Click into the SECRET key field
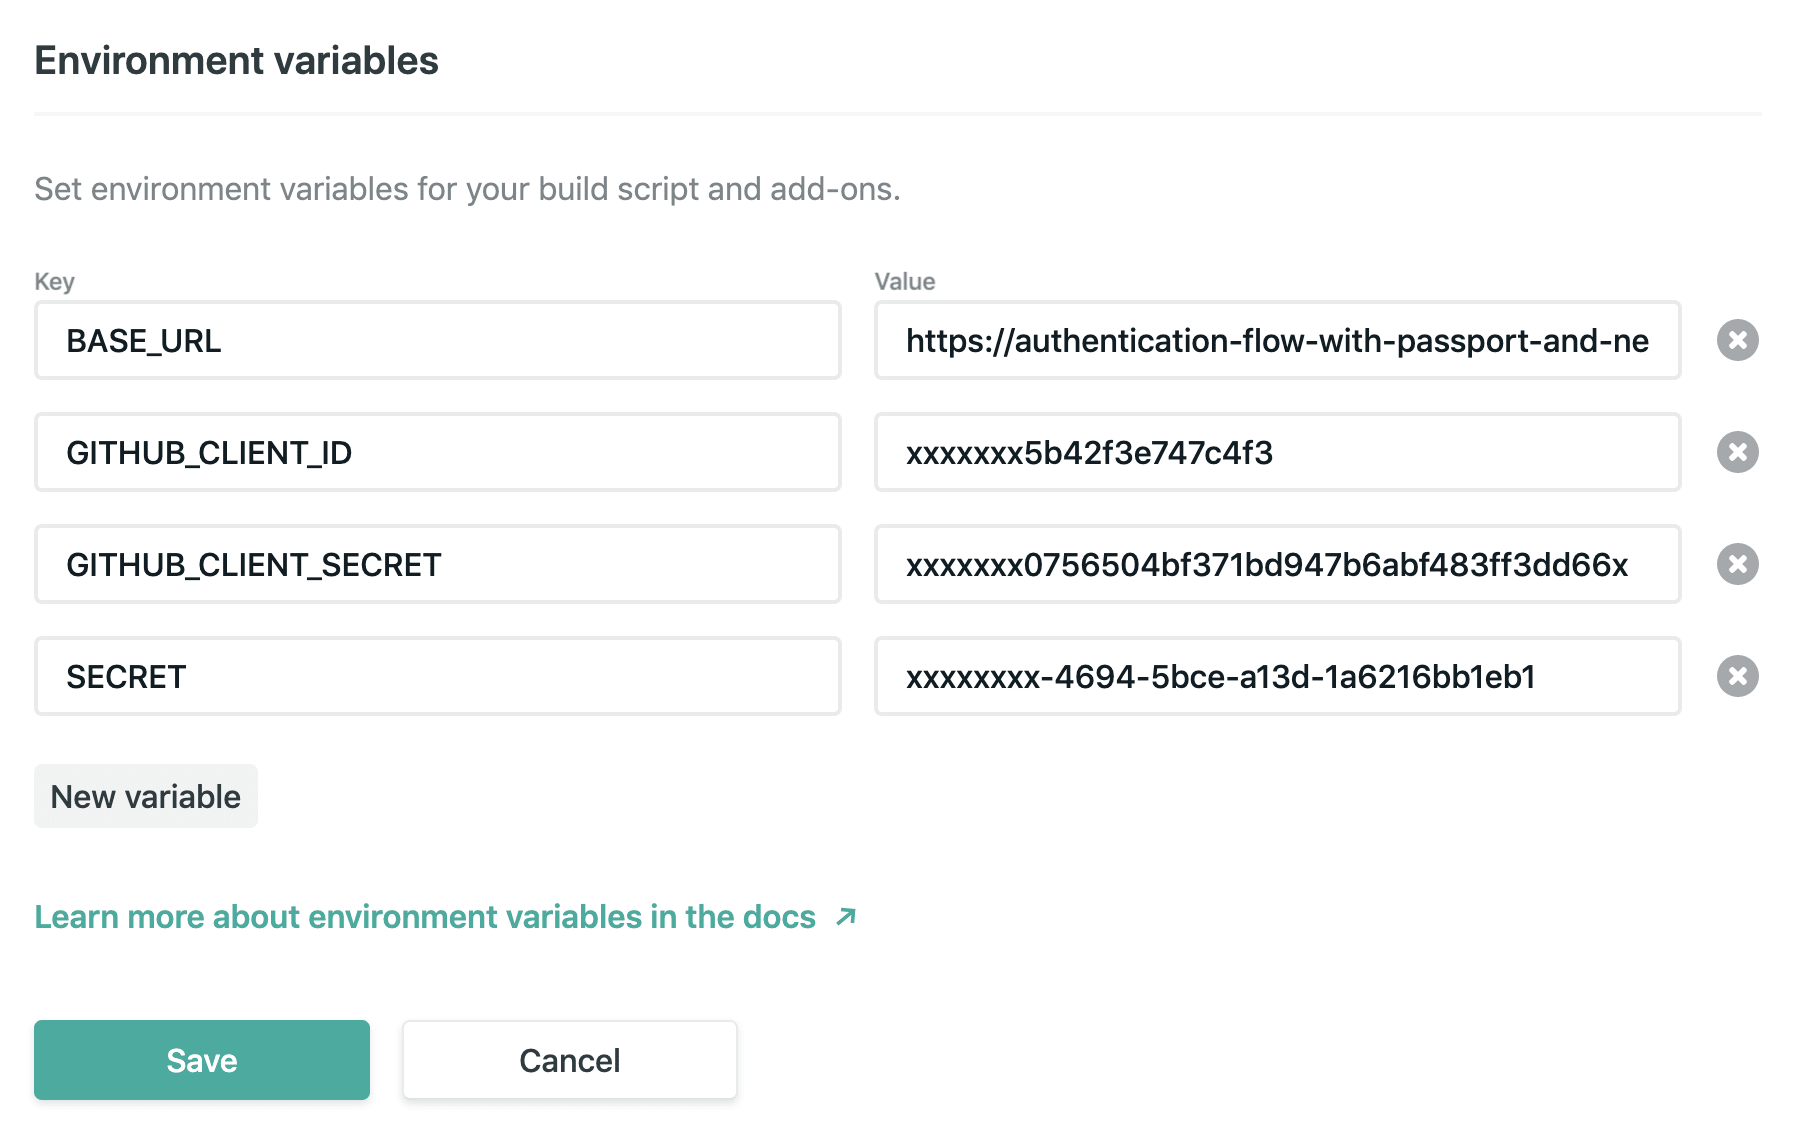1796x1130 pixels. (437, 676)
